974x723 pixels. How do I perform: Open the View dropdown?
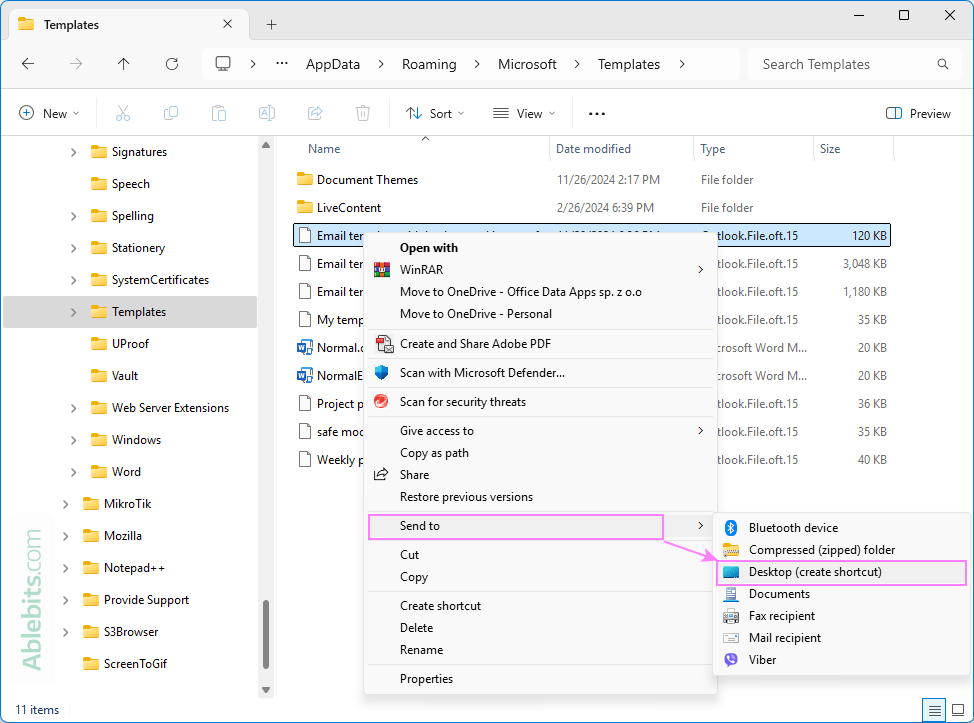[524, 114]
